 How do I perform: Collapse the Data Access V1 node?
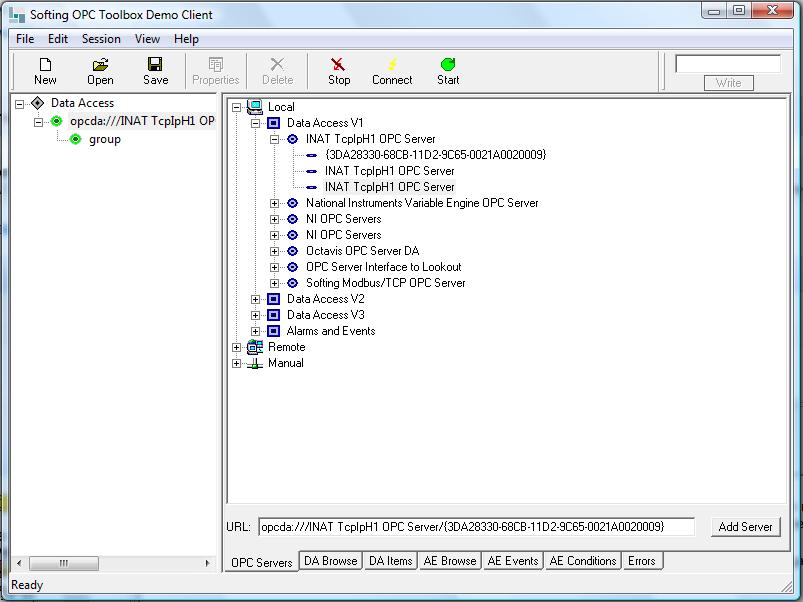255,123
